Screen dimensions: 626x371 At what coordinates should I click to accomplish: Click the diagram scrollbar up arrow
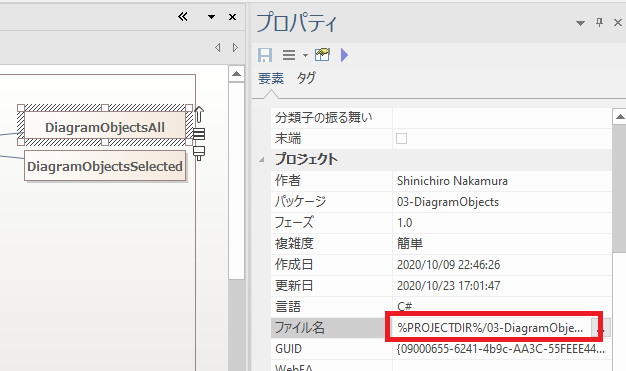[236, 74]
